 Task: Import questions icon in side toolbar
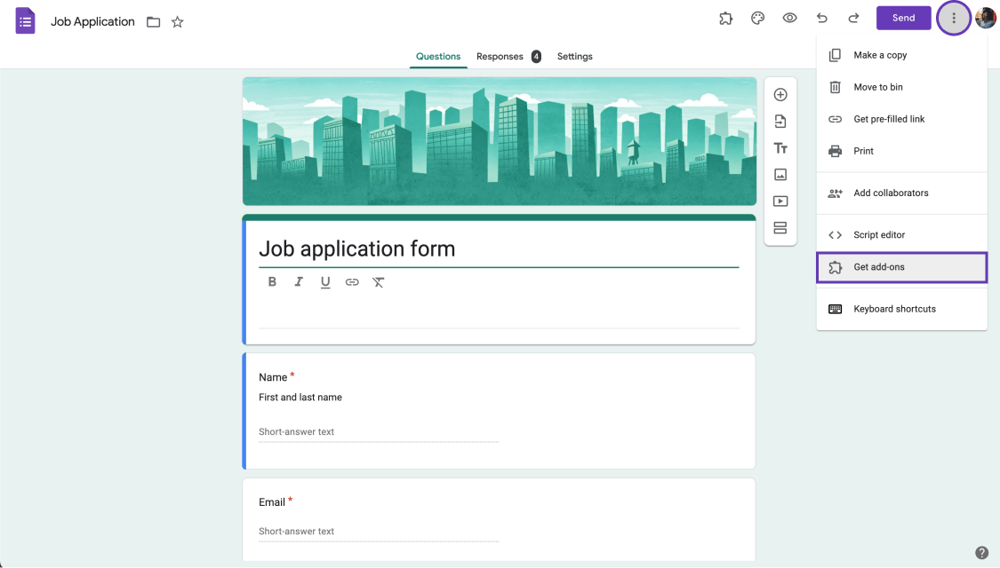pos(780,121)
